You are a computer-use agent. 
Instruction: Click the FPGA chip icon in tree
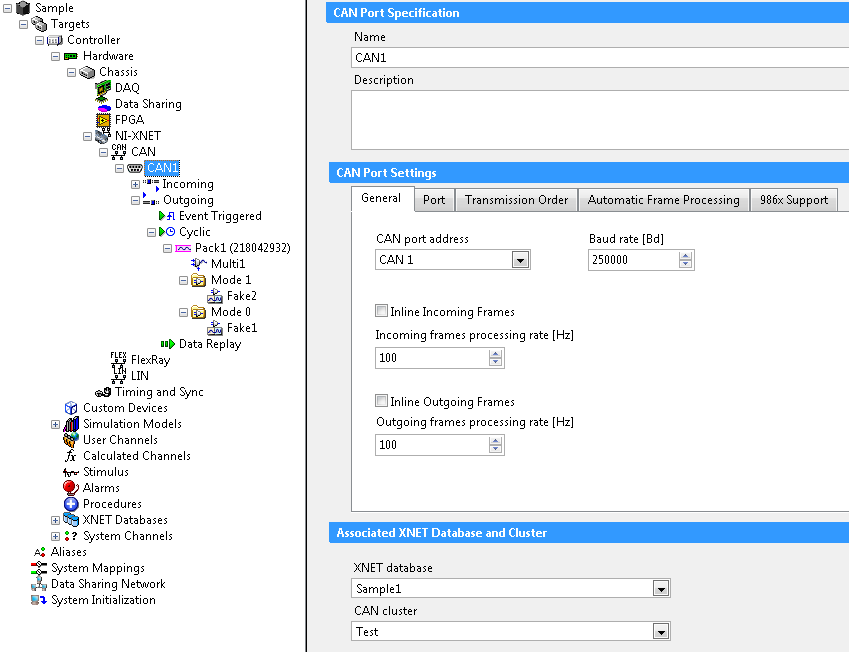103,120
